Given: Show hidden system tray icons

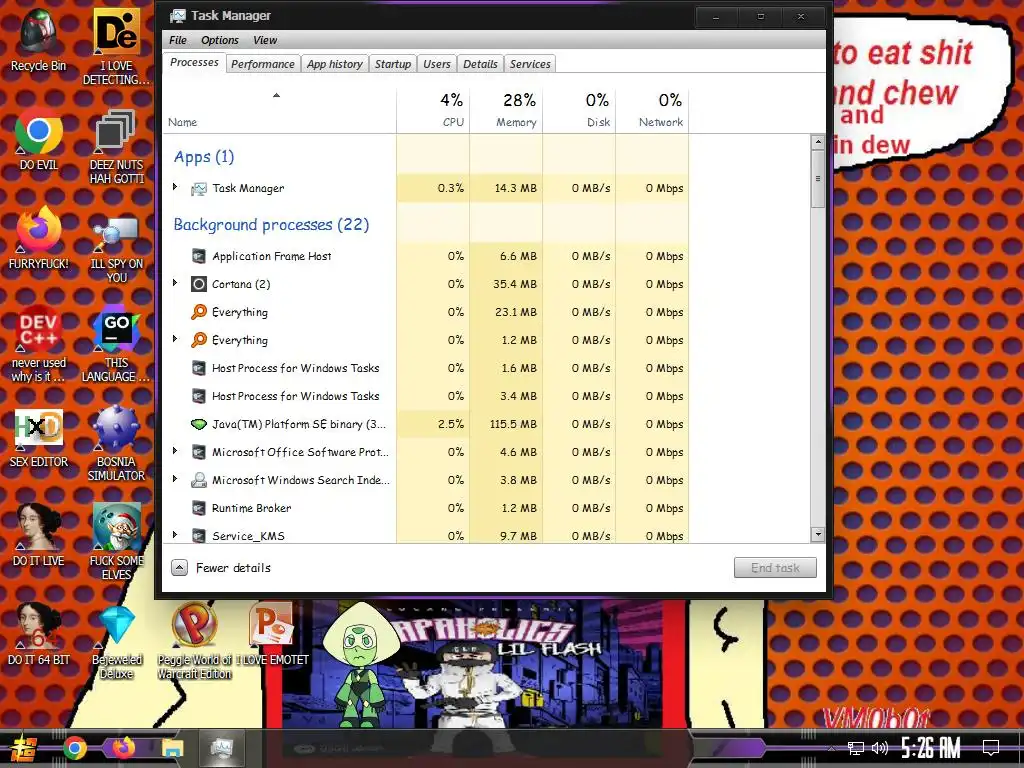Looking at the screenshot, I should tap(831, 748).
